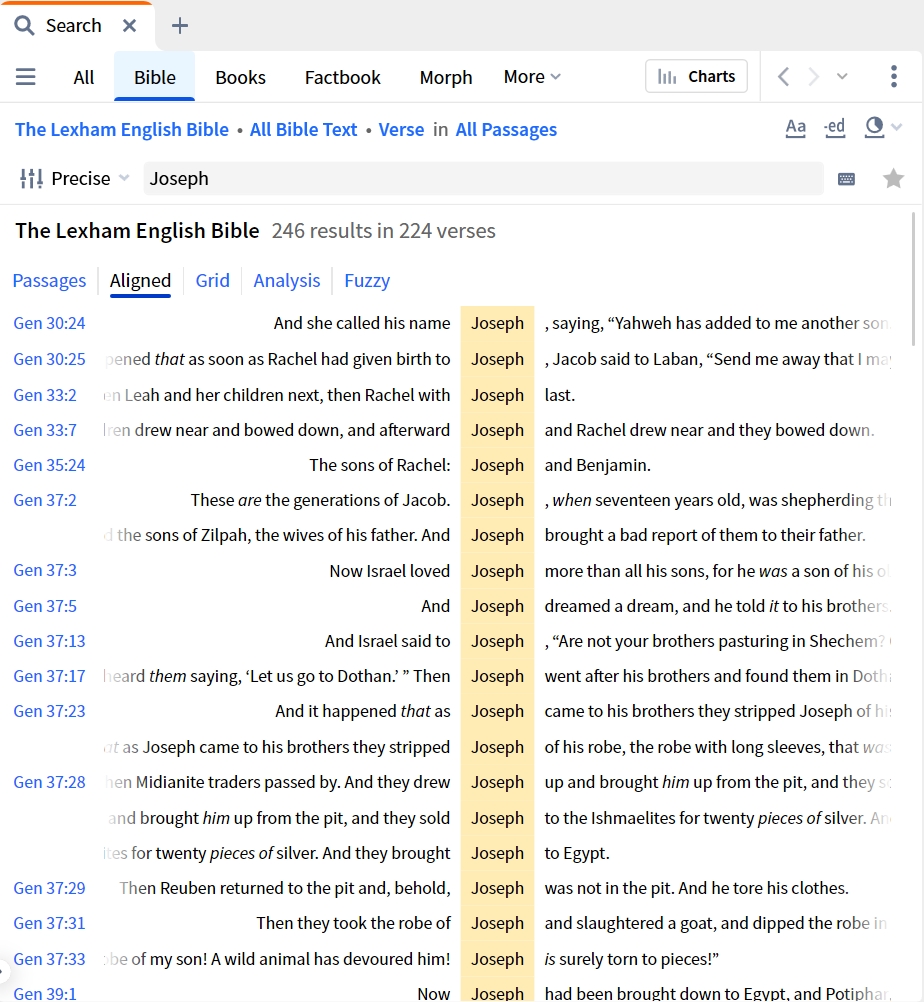
Task: Click '246 results in 224 verses' summary
Action: tap(383, 231)
